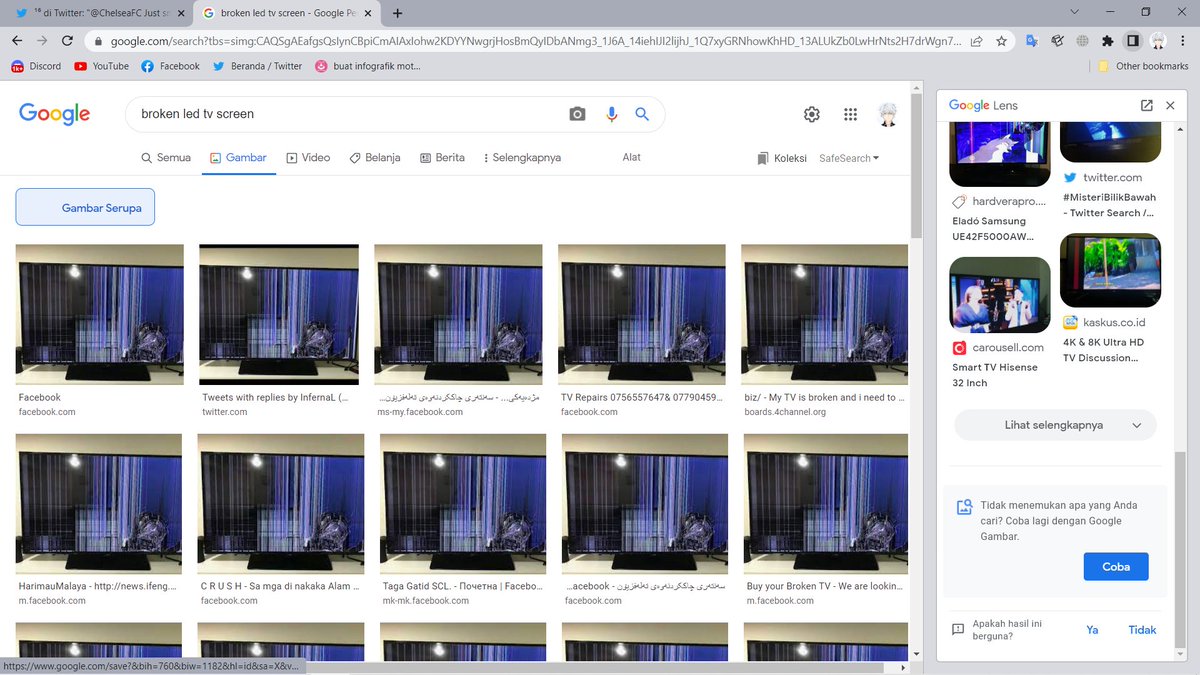
Task: Open the Google account profile avatar
Action: click(888, 114)
